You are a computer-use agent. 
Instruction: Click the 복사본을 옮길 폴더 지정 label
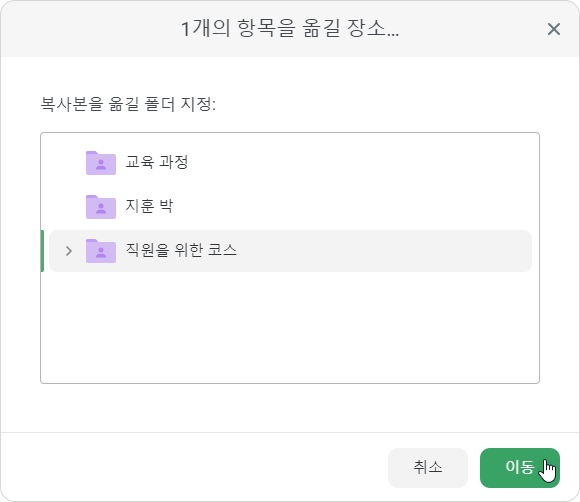[x=128, y=104]
